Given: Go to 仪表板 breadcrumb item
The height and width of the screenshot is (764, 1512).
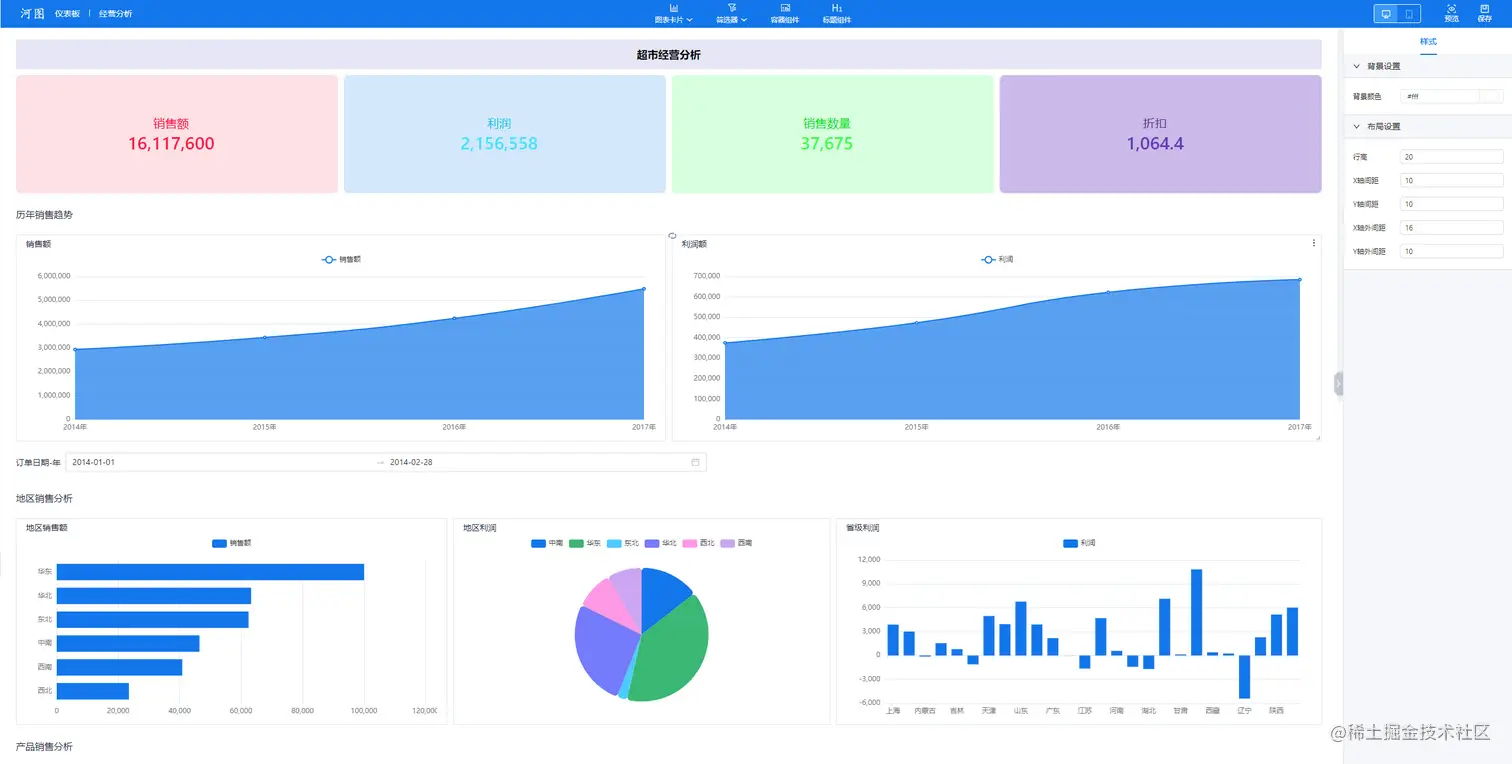Looking at the screenshot, I should point(67,14).
